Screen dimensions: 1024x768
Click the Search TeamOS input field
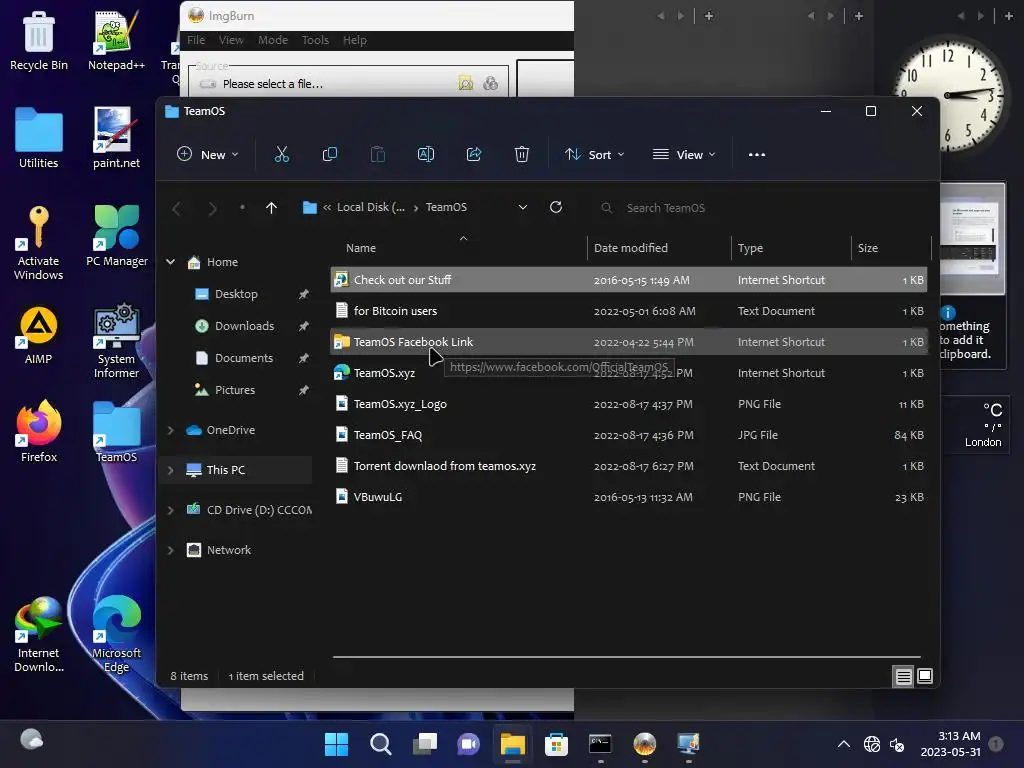[x=758, y=208]
